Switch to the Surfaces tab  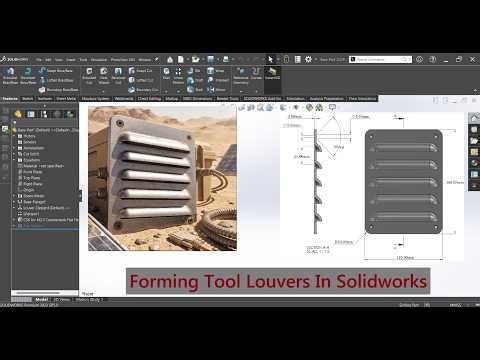coord(45,99)
